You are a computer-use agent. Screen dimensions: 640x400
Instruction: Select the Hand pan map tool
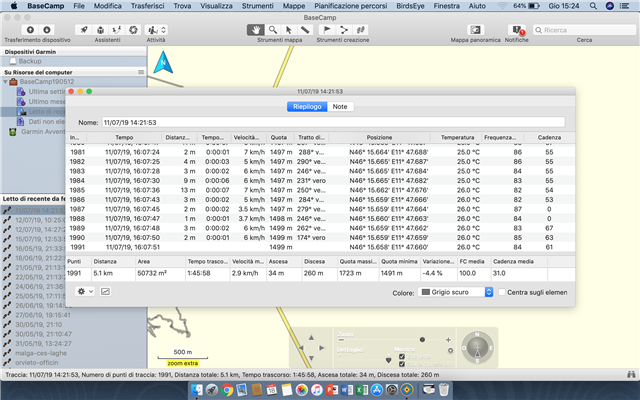click(256, 30)
